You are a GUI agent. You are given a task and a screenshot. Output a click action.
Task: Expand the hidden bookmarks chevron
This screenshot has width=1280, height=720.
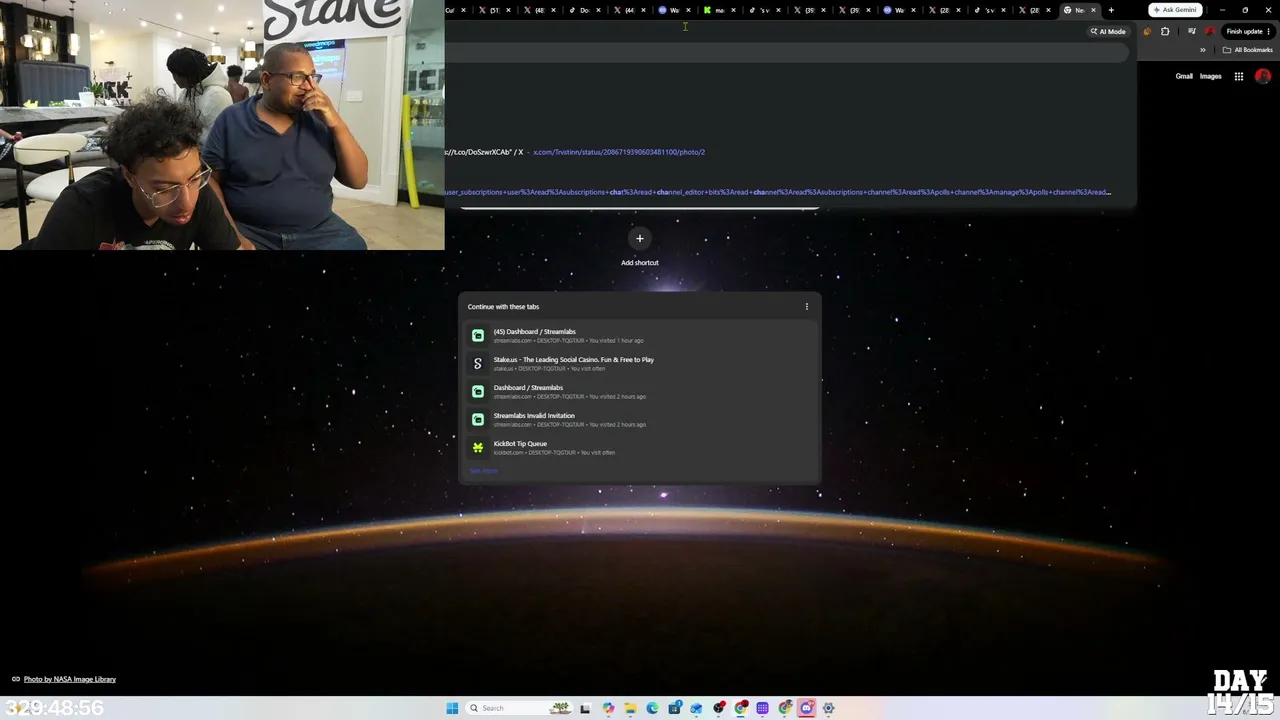(1203, 50)
